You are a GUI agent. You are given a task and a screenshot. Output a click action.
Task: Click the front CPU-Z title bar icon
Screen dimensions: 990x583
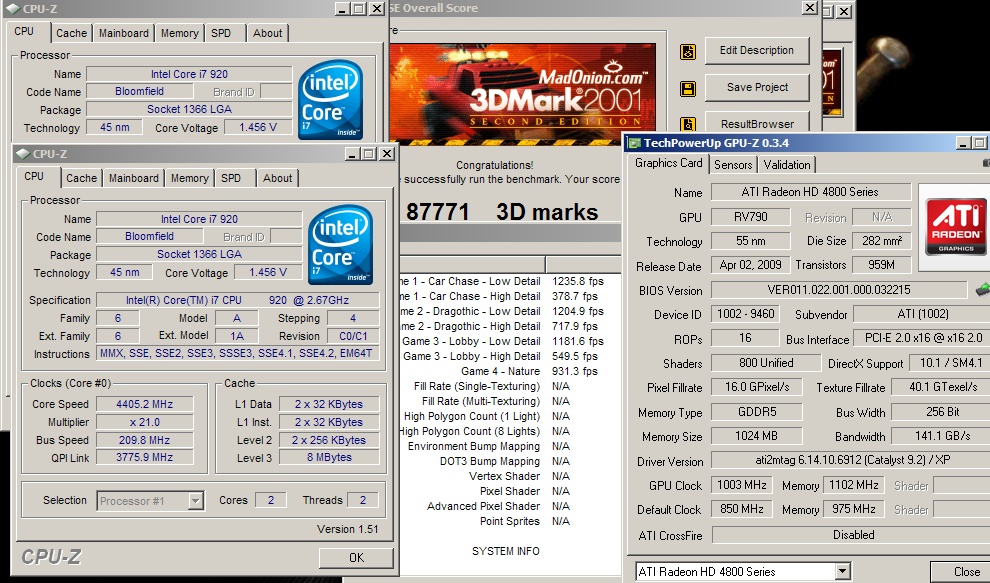(23, 153)
